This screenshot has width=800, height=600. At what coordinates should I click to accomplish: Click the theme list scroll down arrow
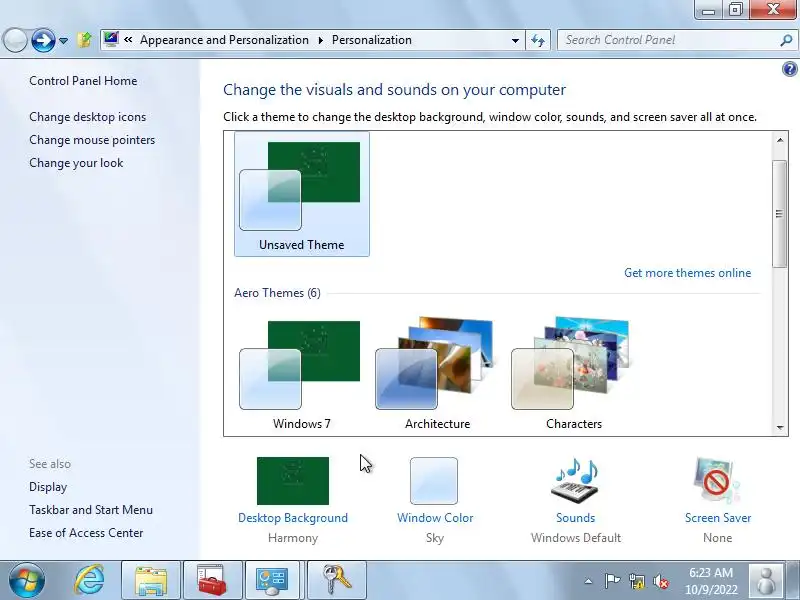point(780,428)
